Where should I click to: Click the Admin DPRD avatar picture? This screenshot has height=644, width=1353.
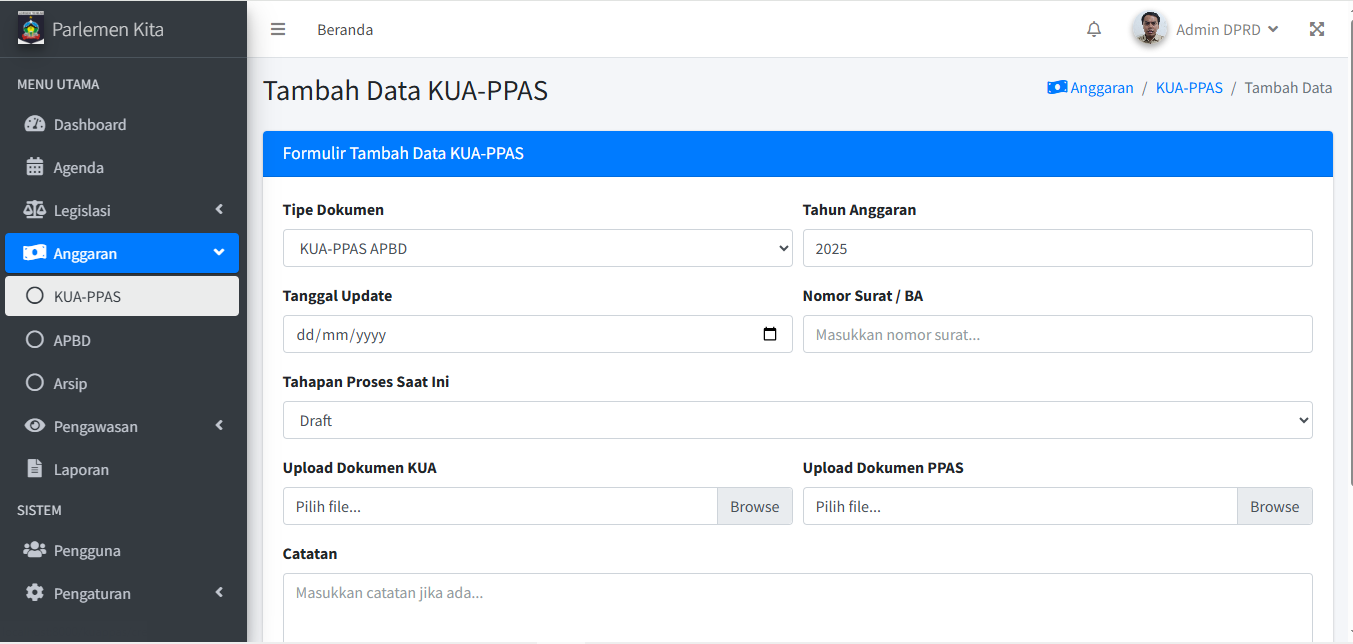1150,29
